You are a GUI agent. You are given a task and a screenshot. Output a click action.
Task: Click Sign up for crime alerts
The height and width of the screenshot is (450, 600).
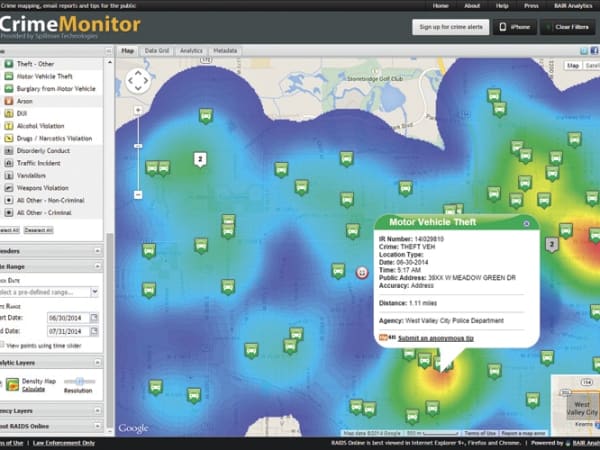[x=451, y=27]
